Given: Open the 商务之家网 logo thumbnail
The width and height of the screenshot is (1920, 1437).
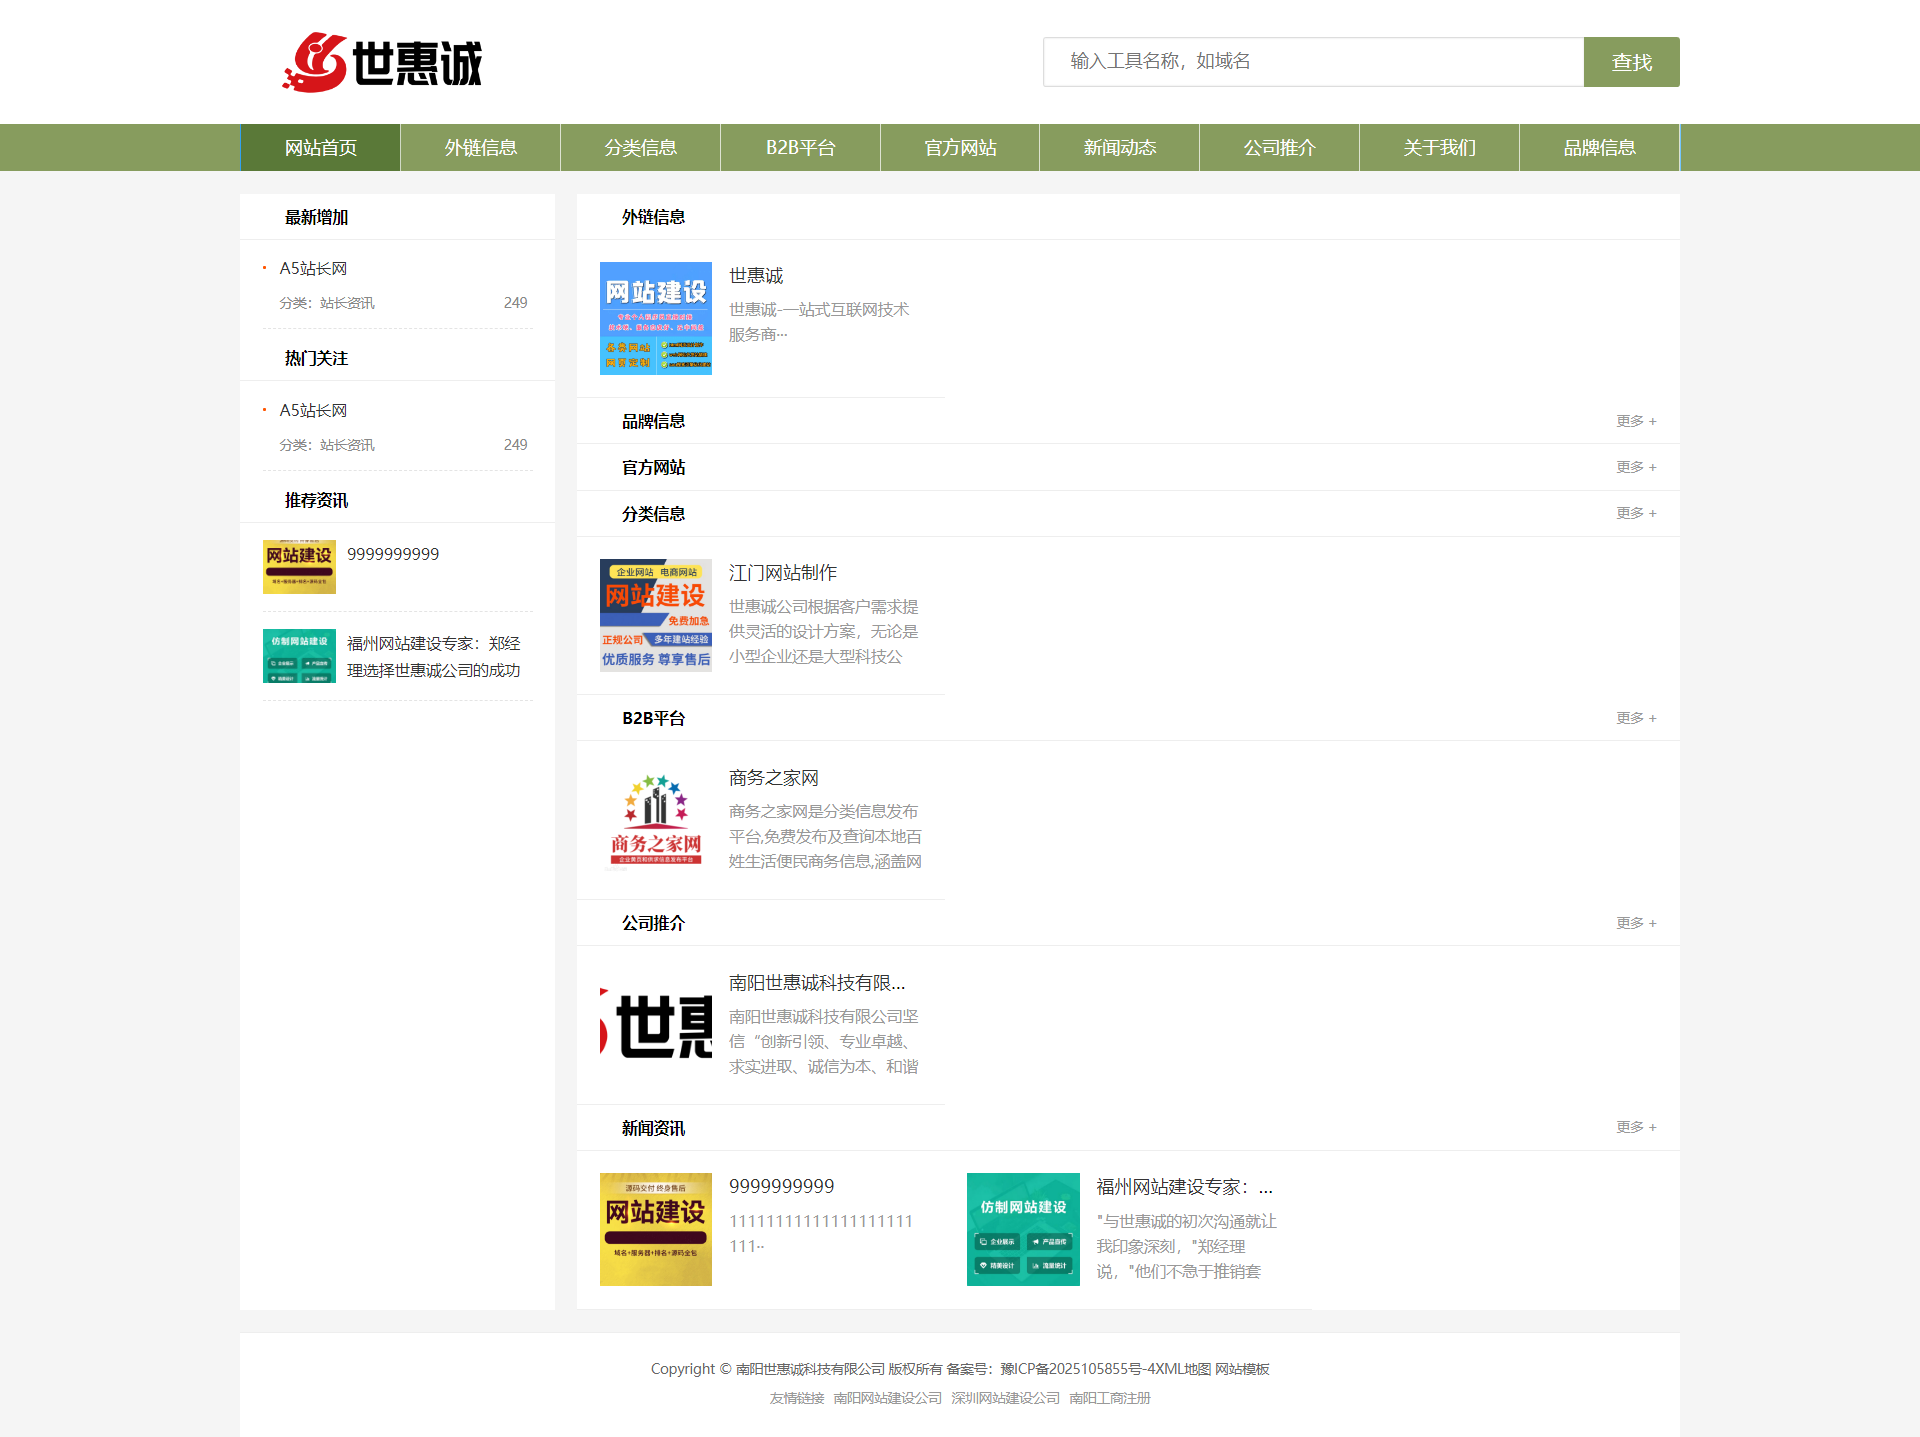Looking at the screenshot, I should [655, 820].
